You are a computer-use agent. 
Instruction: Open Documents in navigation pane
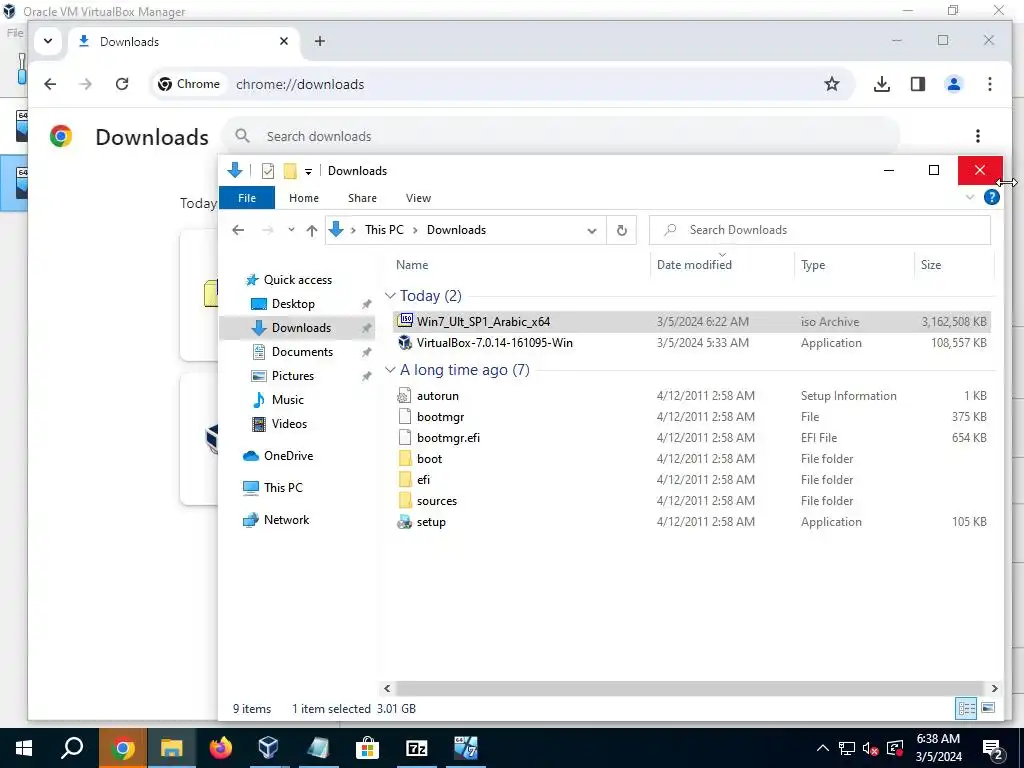coord(302,351)
